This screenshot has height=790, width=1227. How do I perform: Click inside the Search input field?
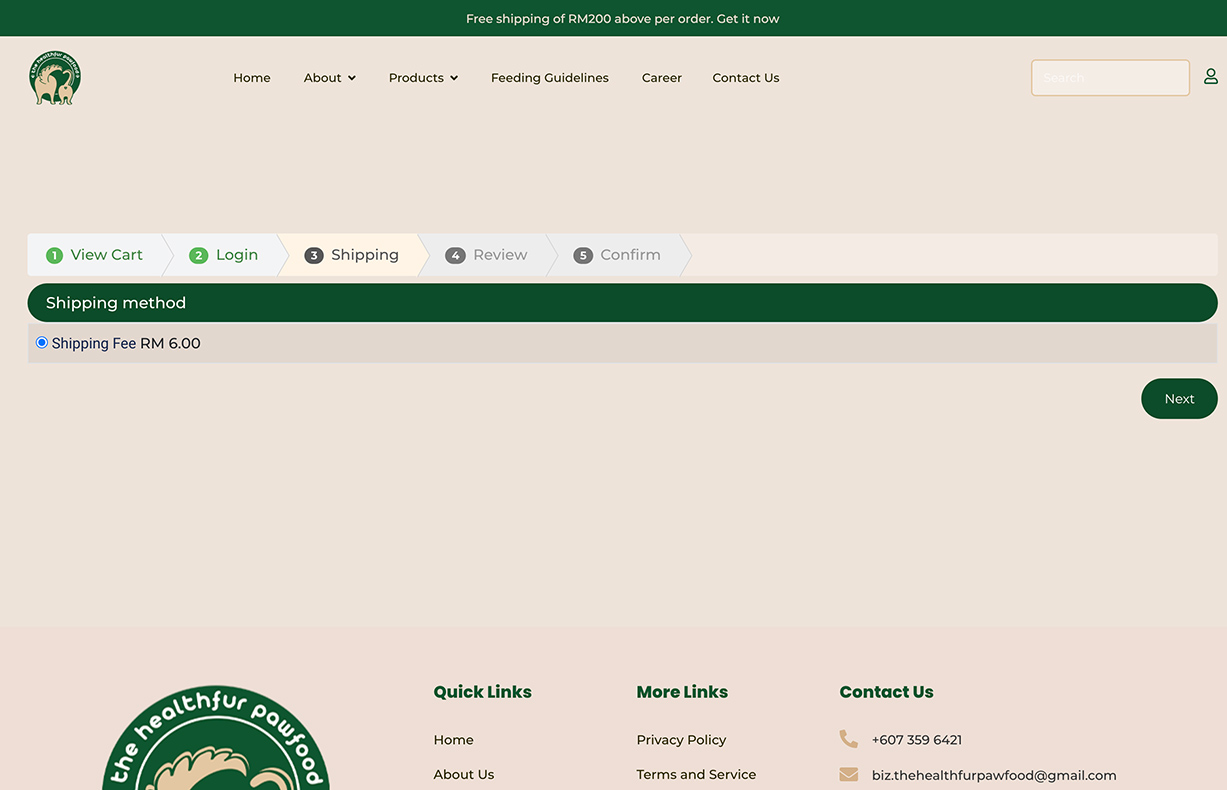[1109, 78]
